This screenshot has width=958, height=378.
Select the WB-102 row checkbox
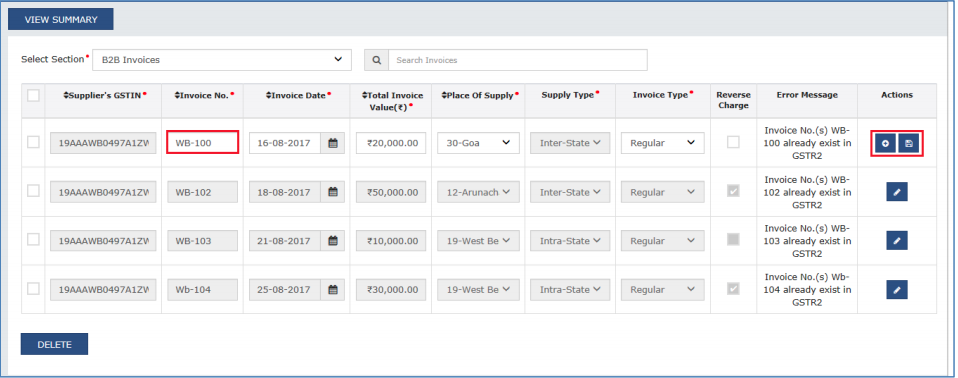33,191
